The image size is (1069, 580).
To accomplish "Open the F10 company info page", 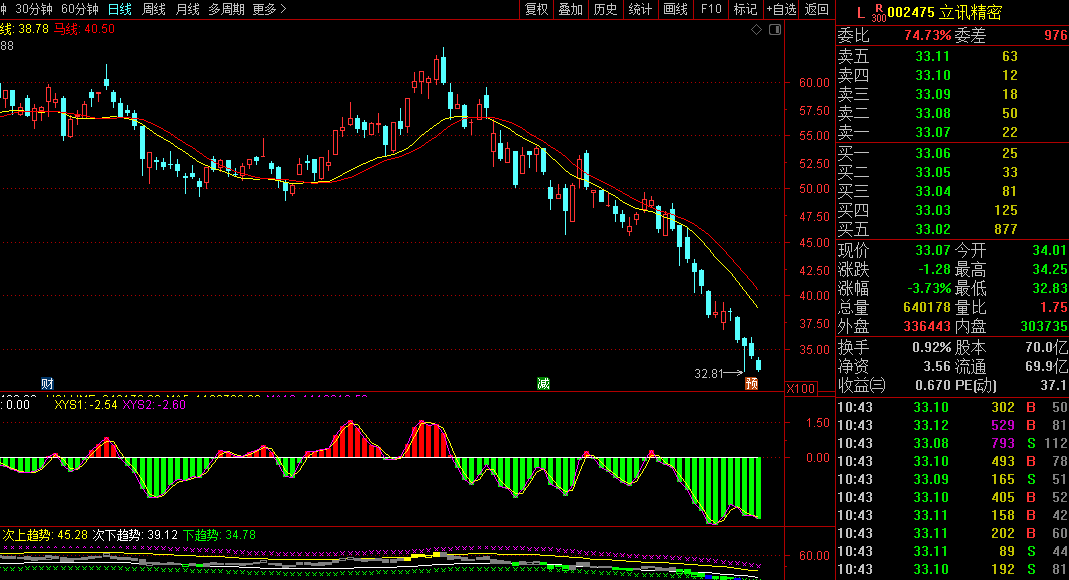I will coord(711,10).
